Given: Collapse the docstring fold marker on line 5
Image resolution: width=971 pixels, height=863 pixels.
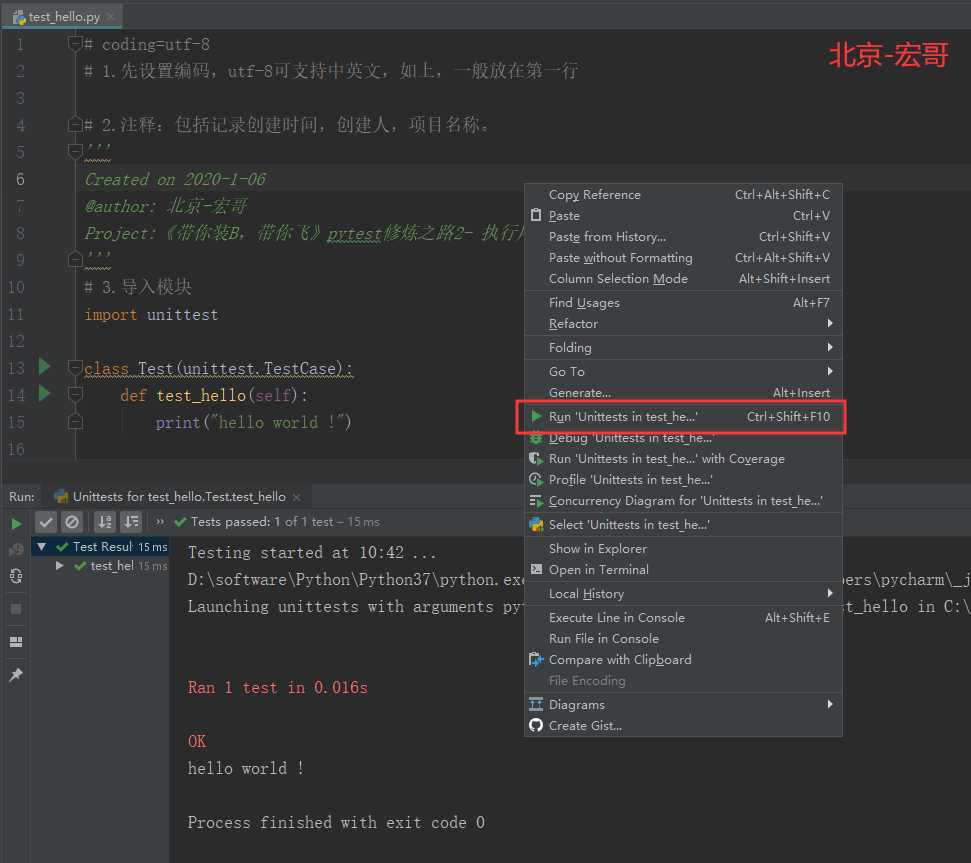Looking at the screenshot, I should 74,150.
